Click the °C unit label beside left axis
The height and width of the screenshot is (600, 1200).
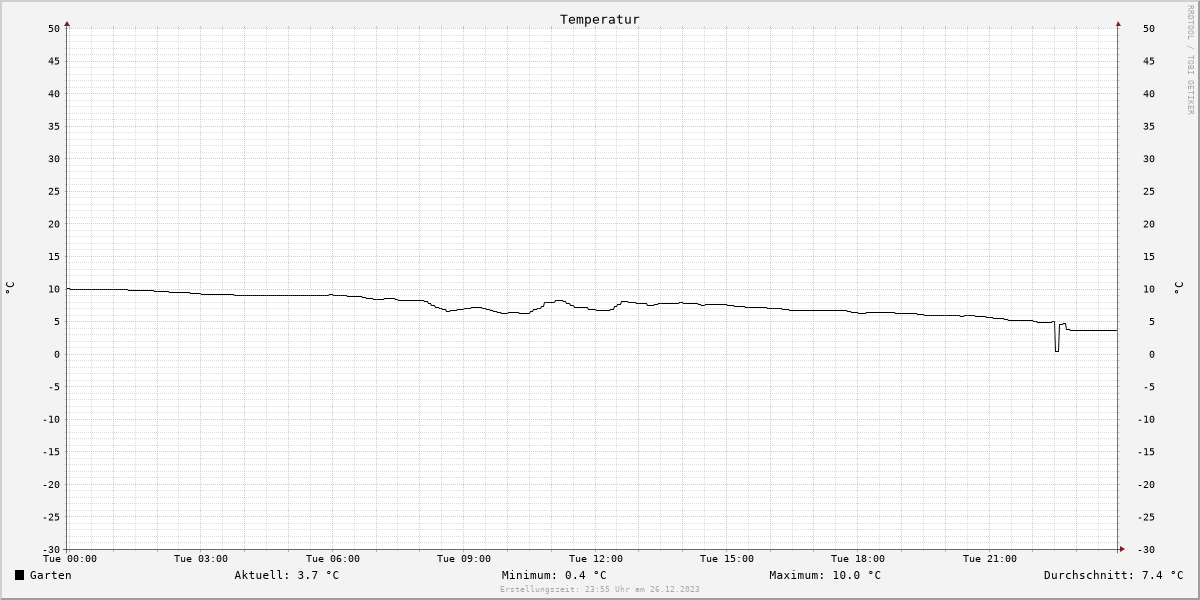pyautogui.click(x=10, y=288)
